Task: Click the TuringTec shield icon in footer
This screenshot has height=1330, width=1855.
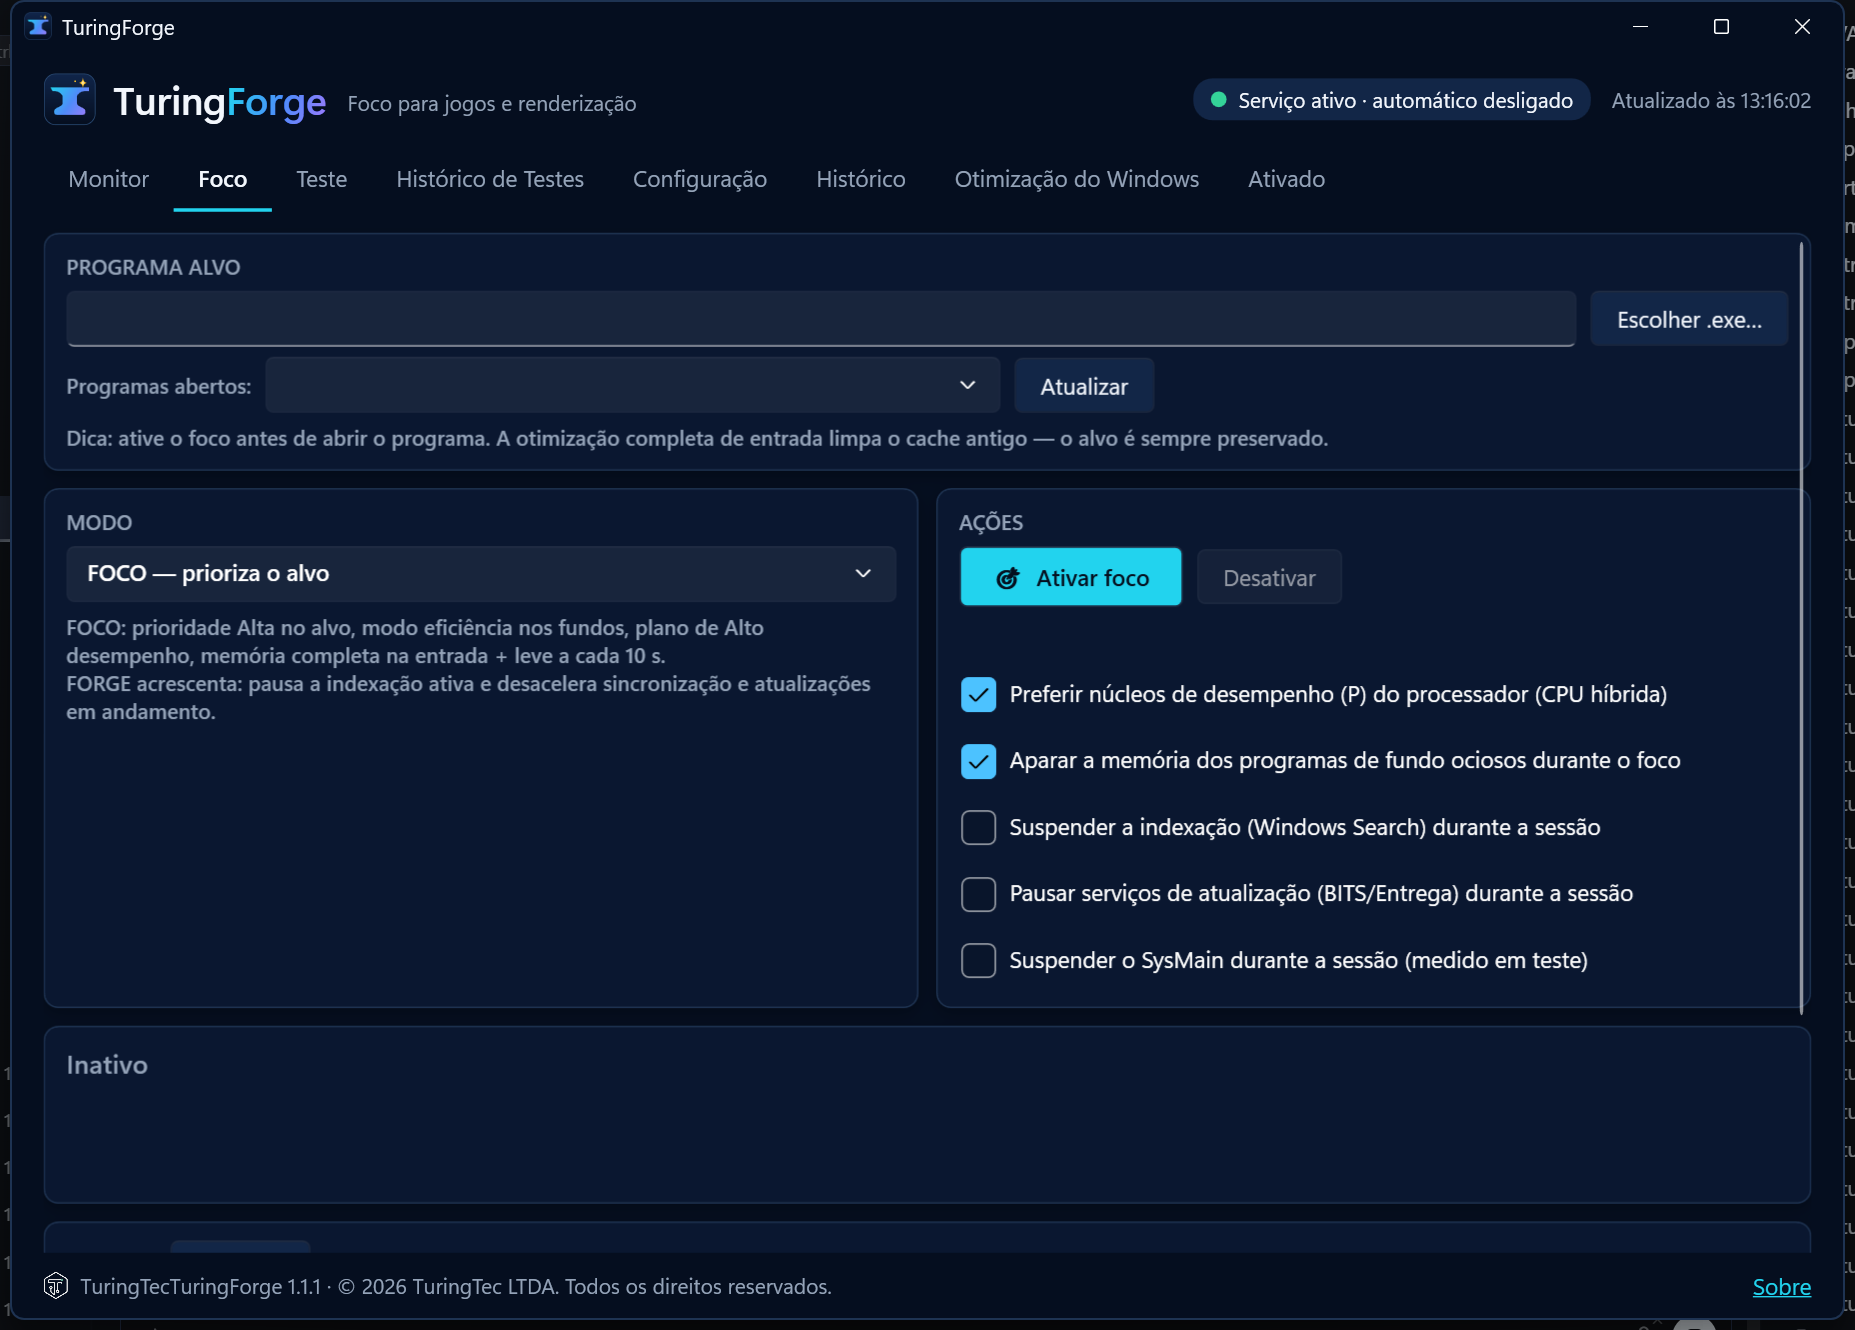Action: (x=56, y=1285)
